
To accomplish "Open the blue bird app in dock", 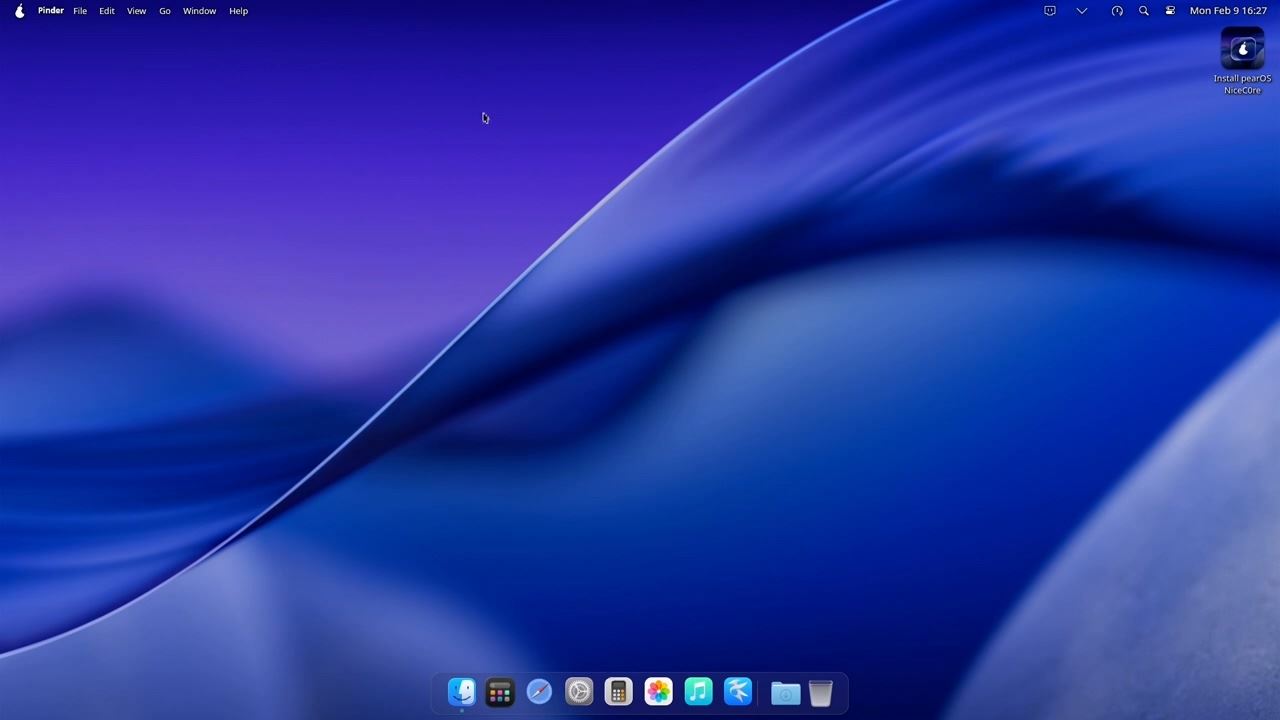I will click(738, 692).
